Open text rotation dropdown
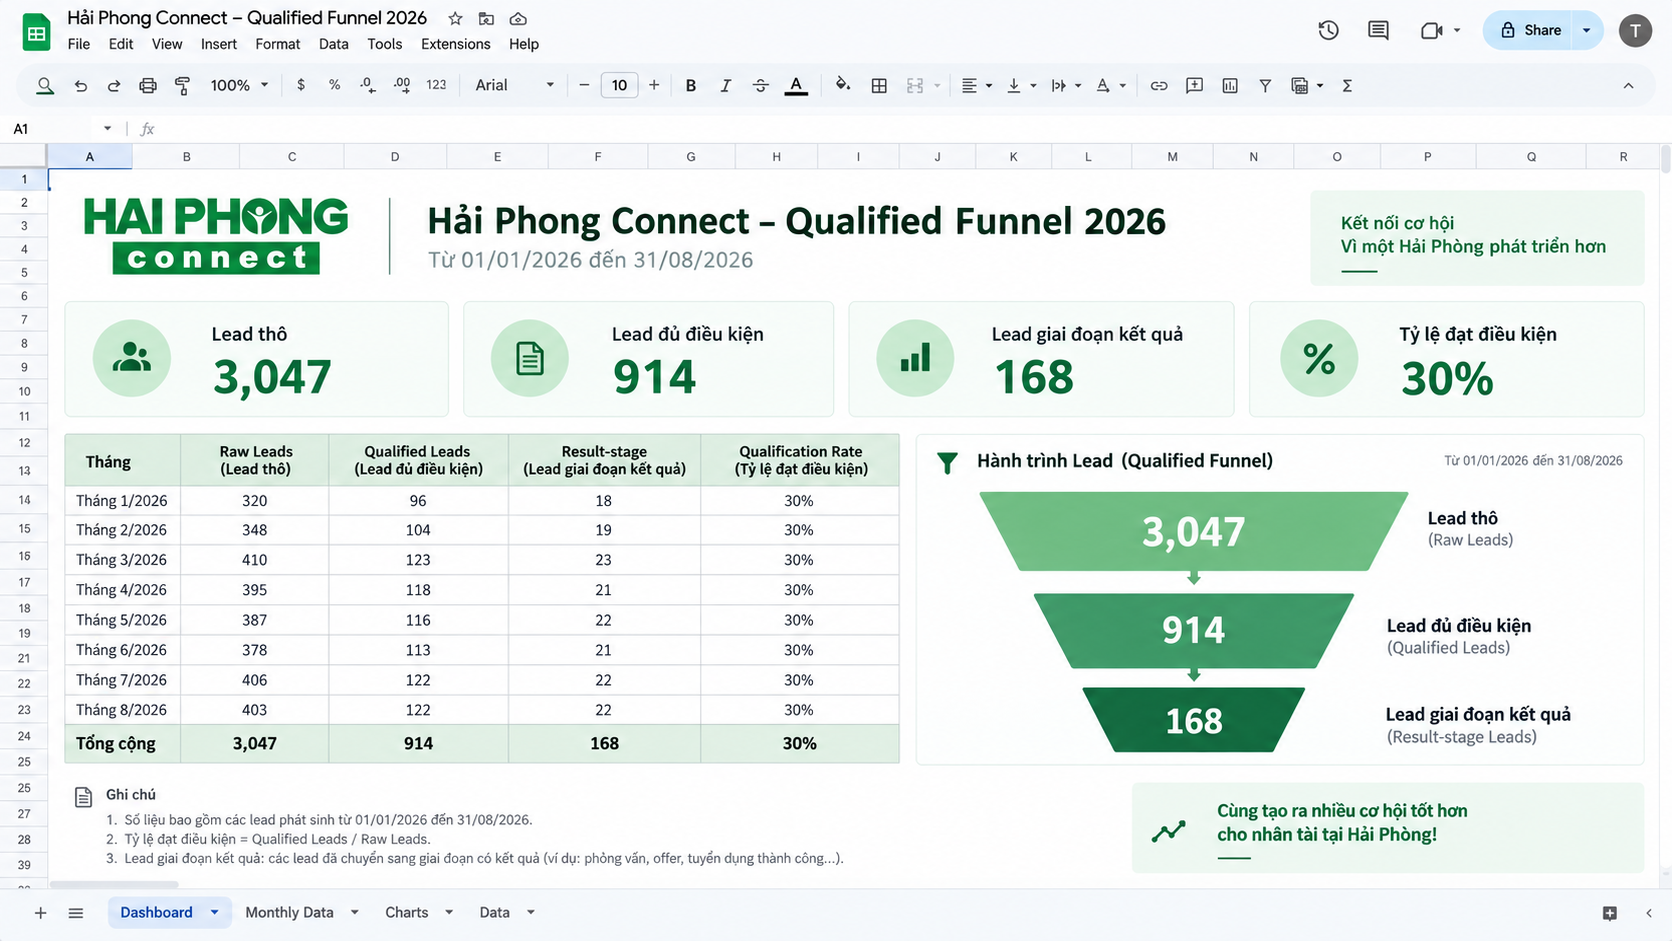Screen dimensions: 1672x941 (1110, 86)
